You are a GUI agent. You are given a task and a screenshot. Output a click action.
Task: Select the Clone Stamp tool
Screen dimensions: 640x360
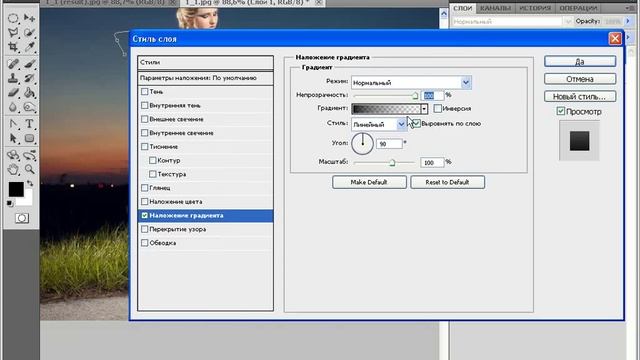point(13,78)
